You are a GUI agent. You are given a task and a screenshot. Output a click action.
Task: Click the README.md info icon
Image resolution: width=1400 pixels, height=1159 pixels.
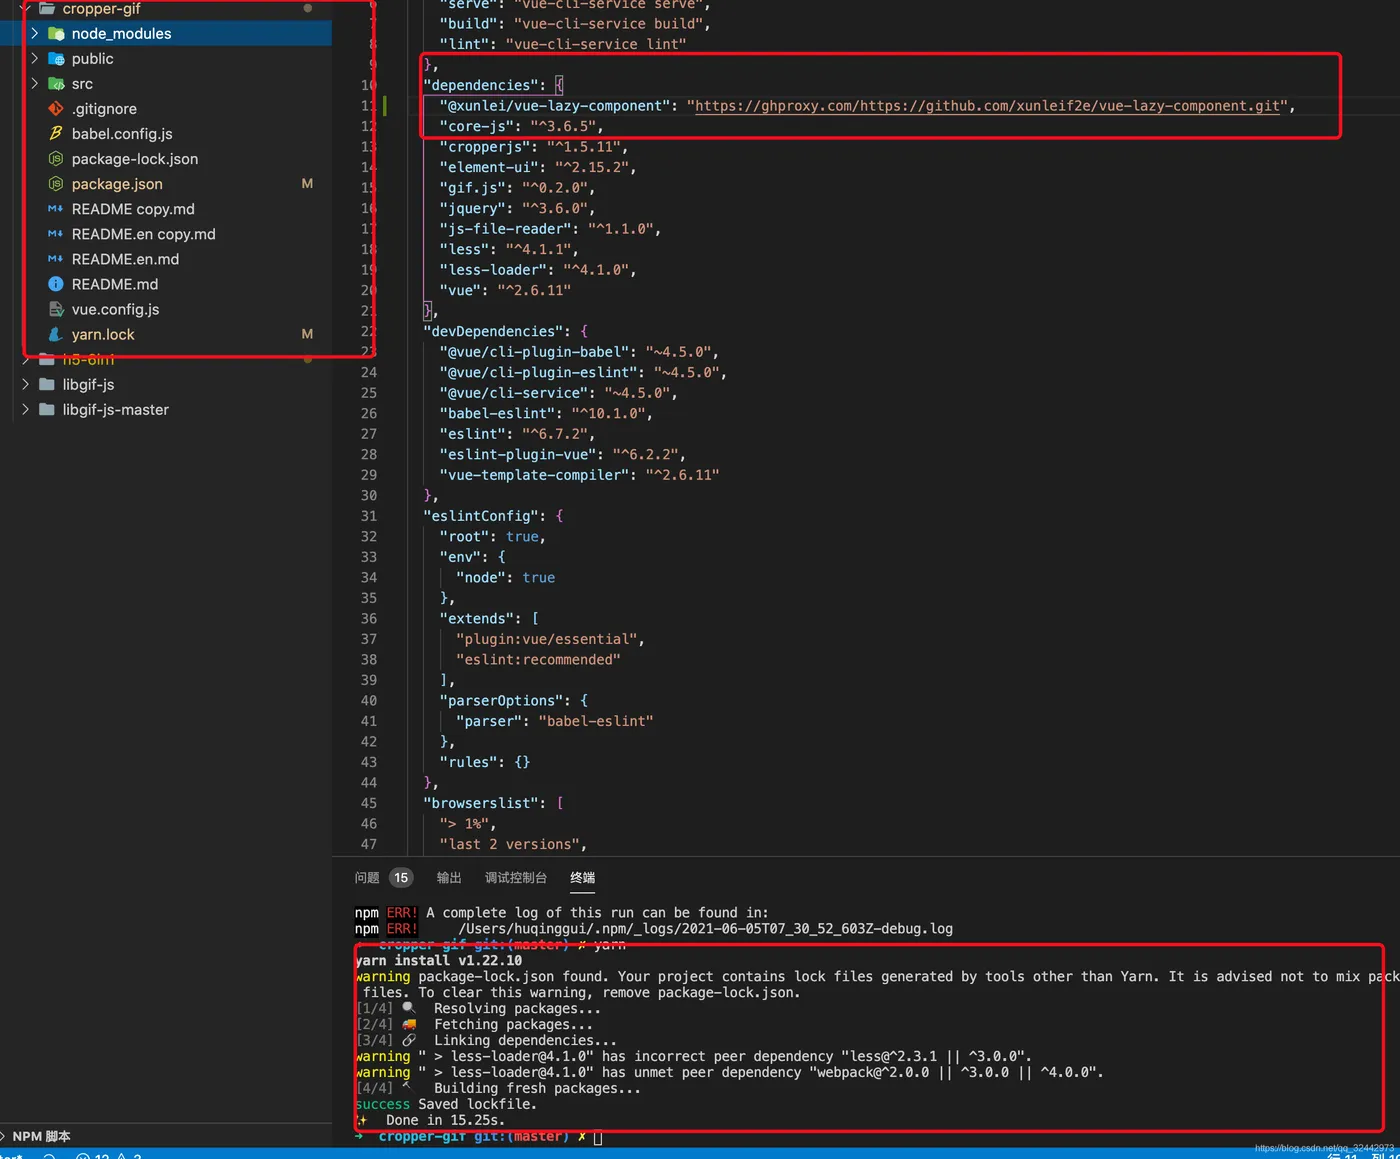point(56,284)
